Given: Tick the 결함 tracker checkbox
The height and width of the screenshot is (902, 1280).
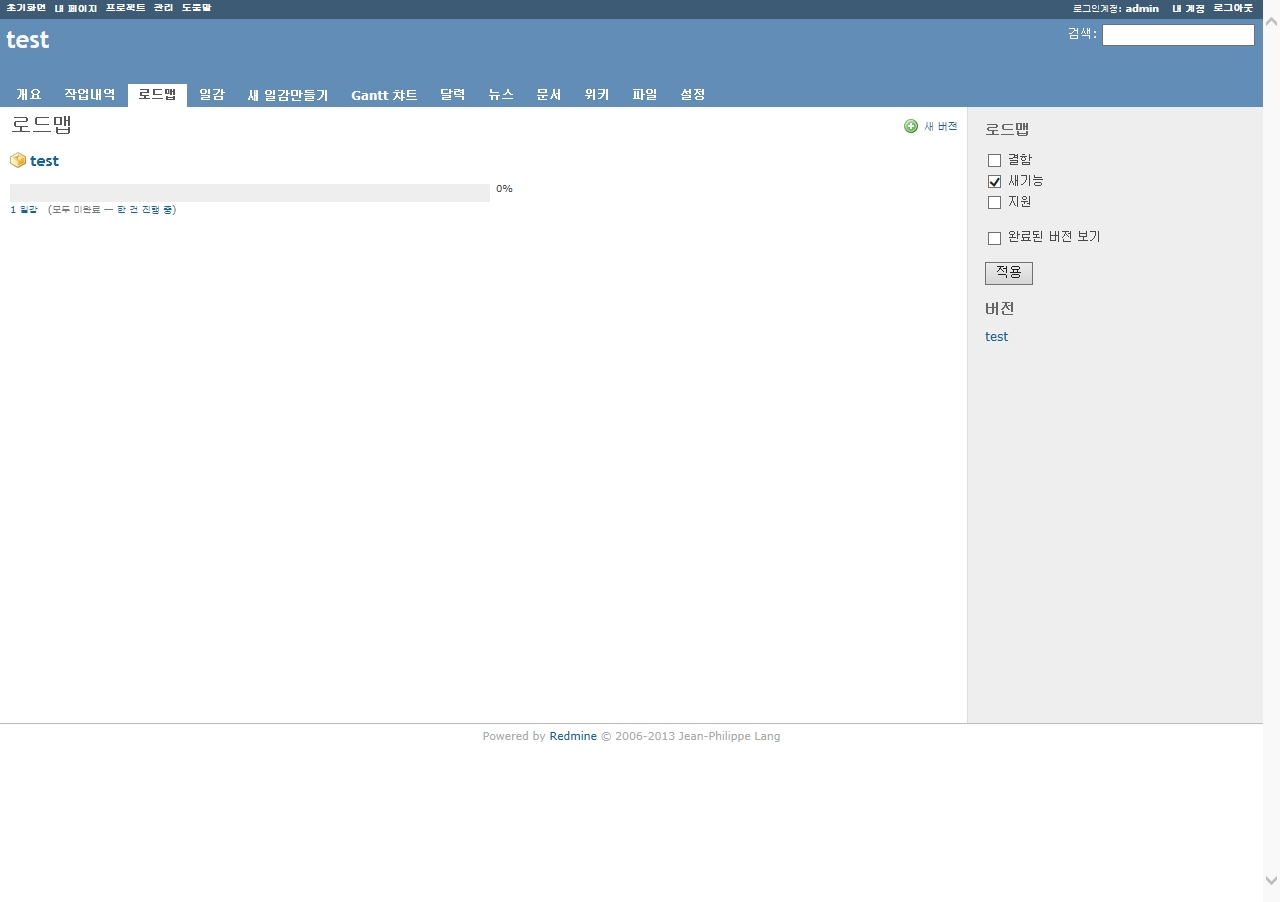Looking at the screenshot, I should tap(994, 160).
